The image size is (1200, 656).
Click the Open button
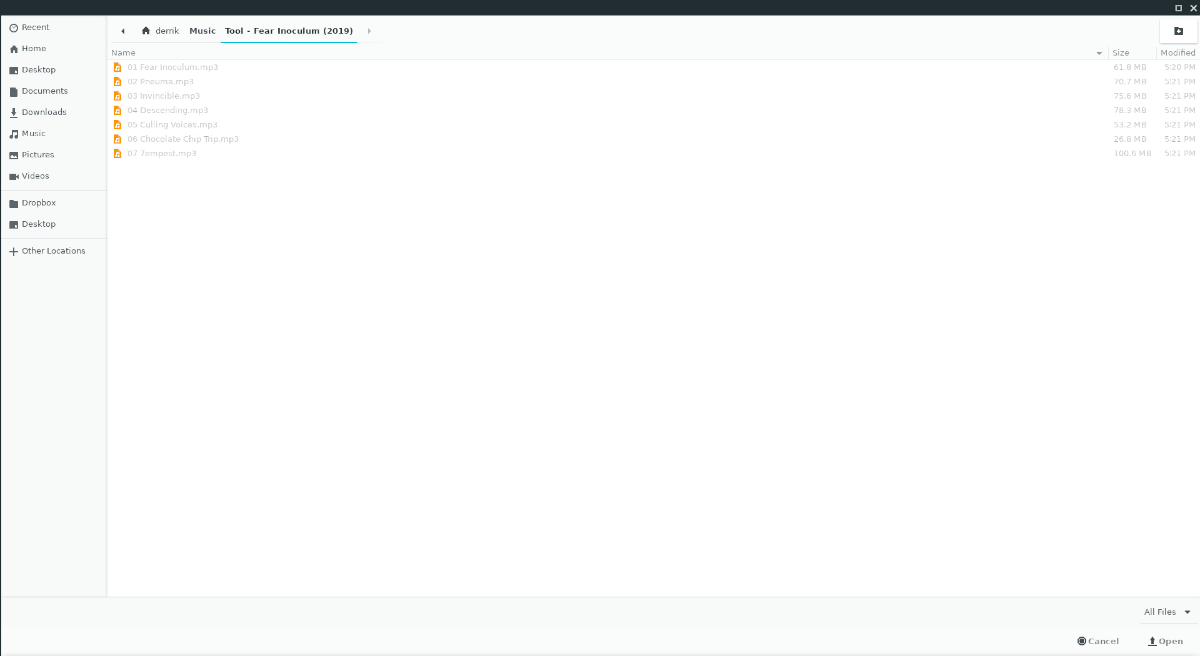pos(1166,641)
